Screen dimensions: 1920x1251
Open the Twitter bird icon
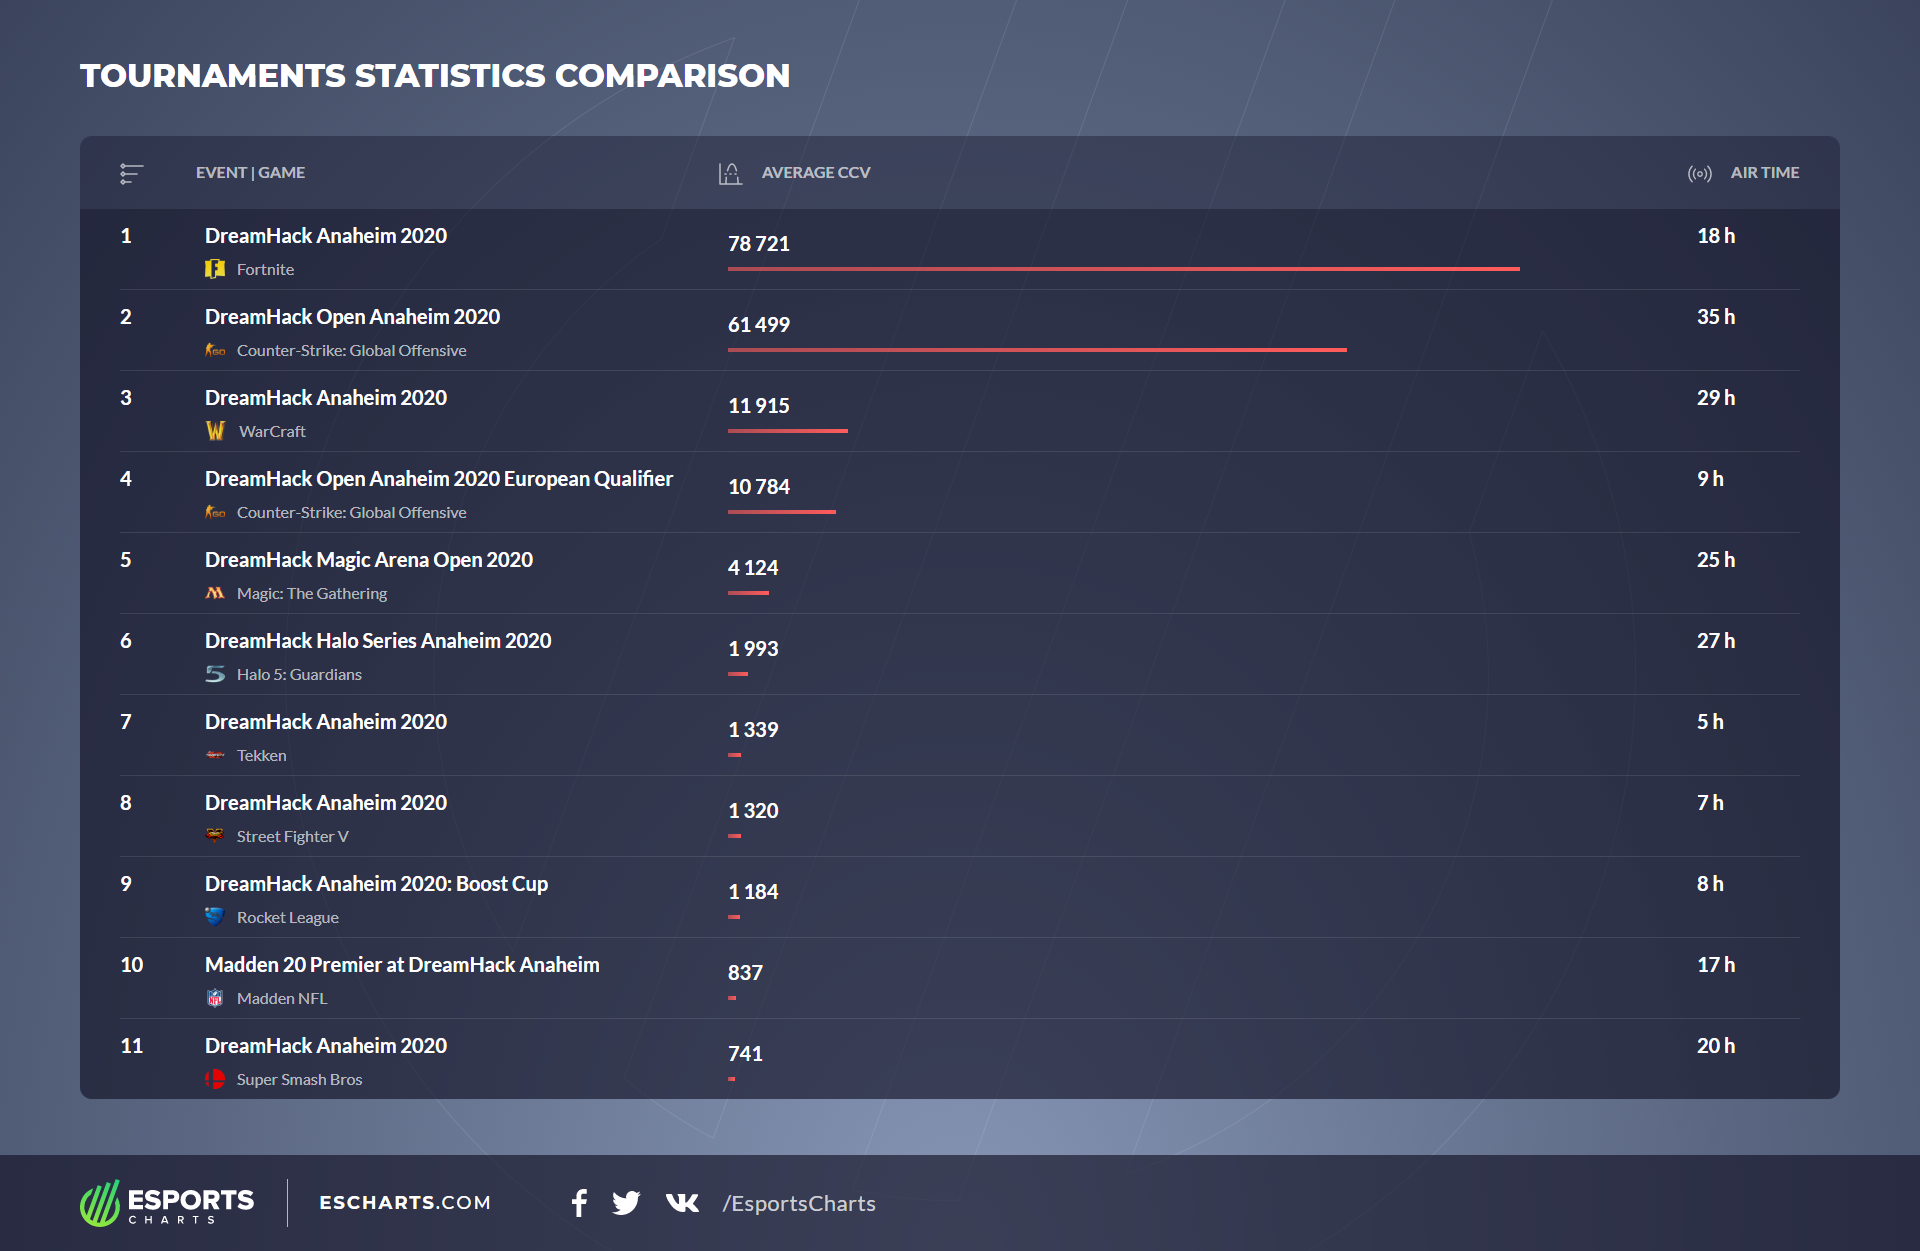(x=626, y=1203)
